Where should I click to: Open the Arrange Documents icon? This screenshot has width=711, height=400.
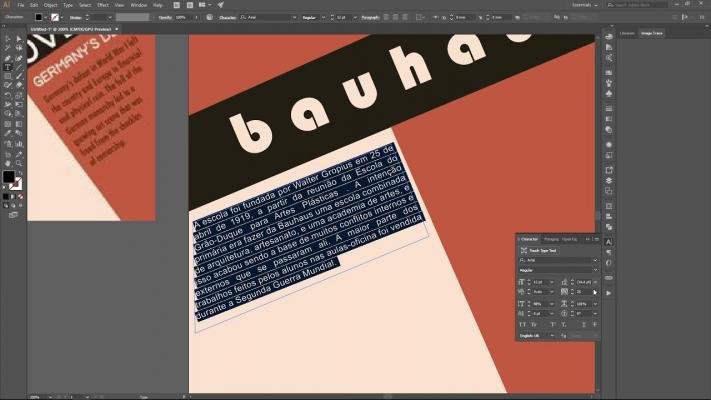(x=204, y=5)
